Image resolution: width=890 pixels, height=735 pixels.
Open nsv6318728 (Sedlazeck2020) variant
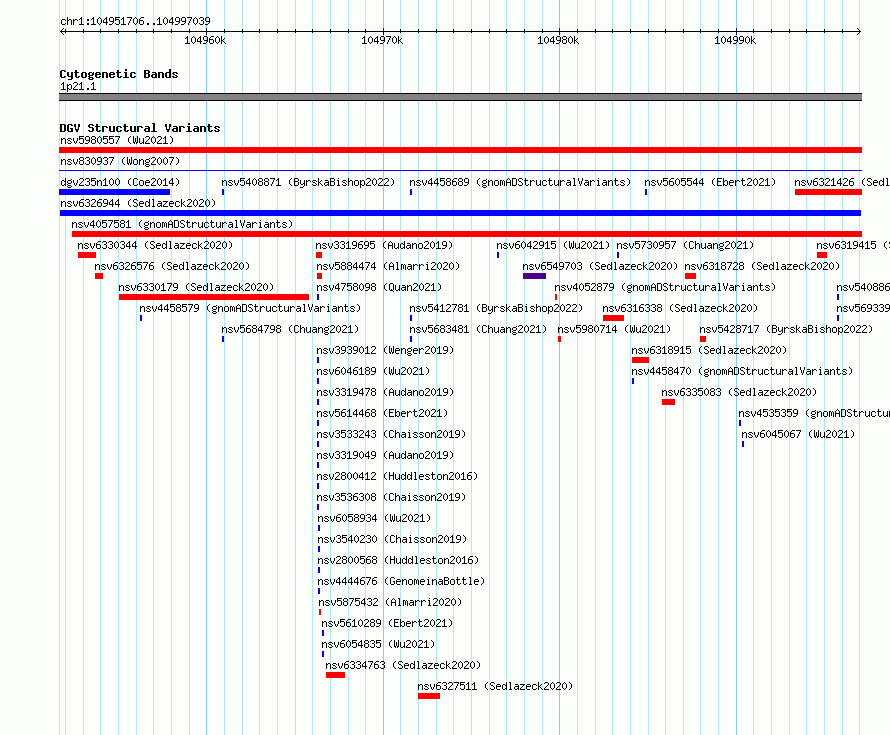[x=762, y=266]
